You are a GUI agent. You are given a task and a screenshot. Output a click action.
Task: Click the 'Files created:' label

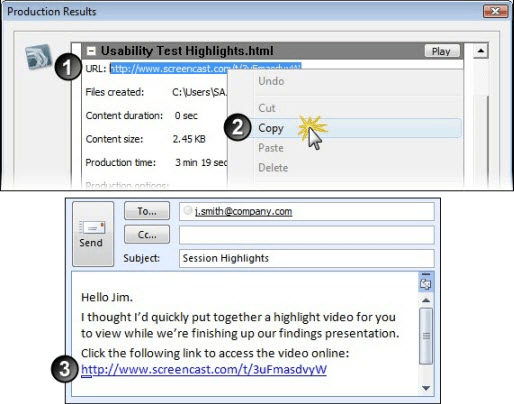(114, 92)
